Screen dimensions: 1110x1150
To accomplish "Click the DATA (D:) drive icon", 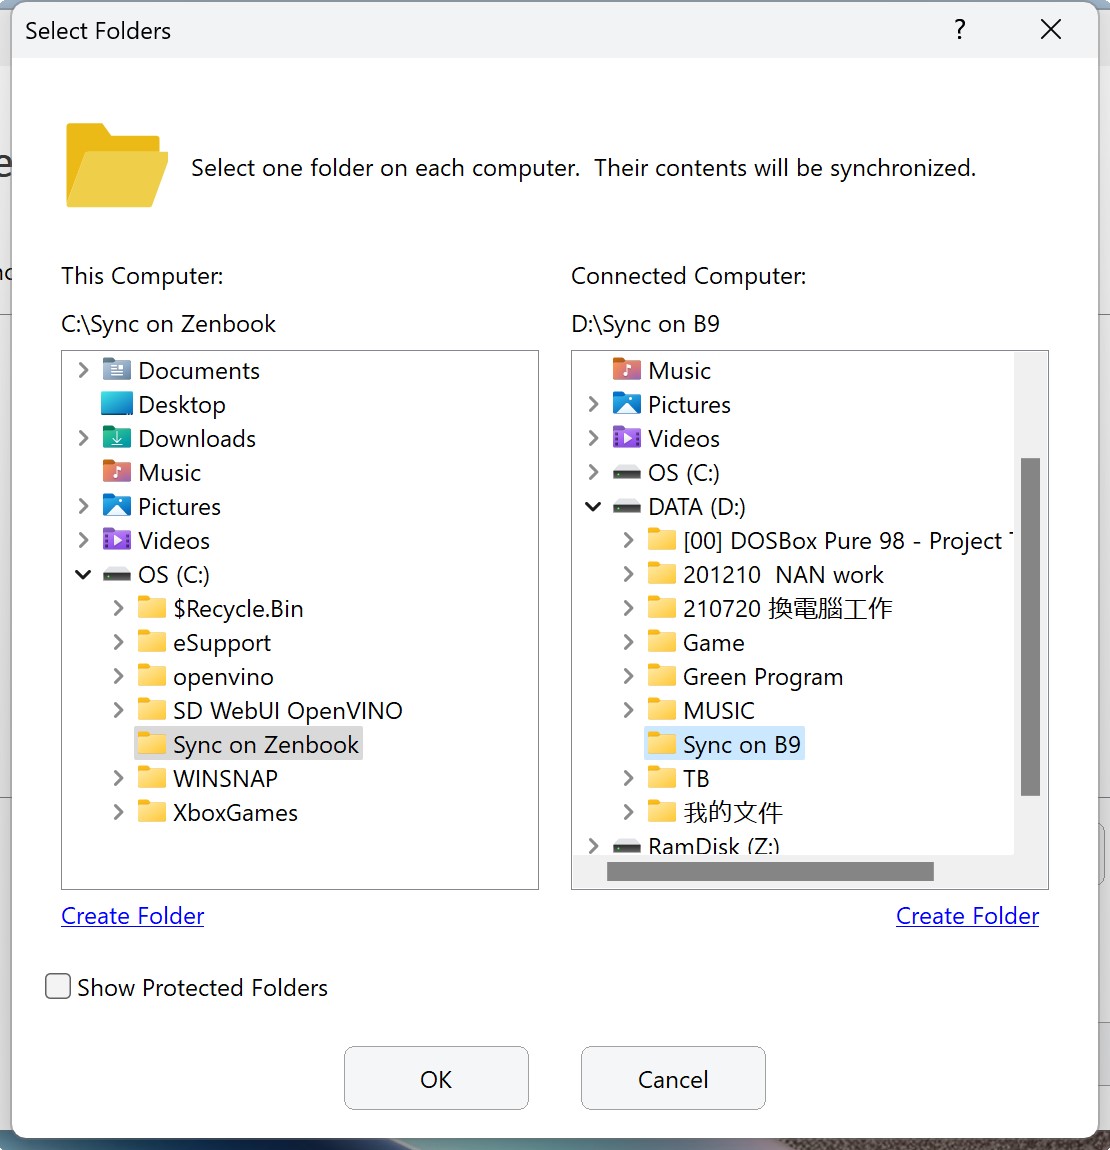I will (627, 507).
